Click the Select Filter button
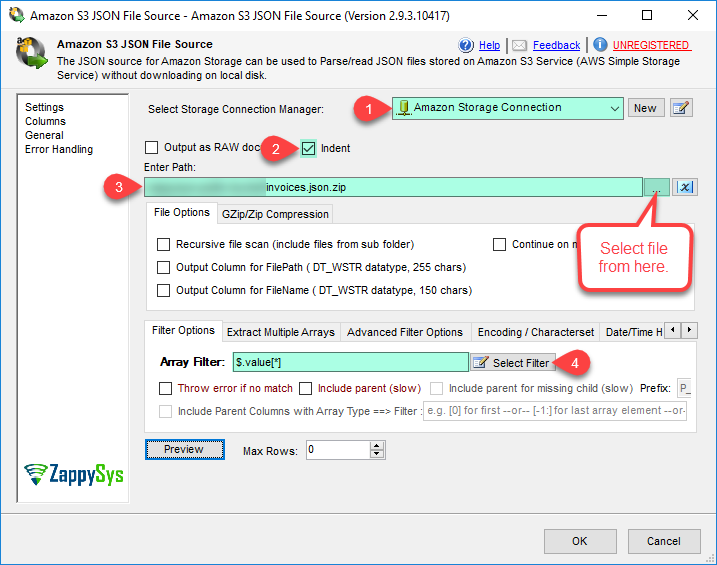Image resolution: width=717 pixels, height=565 pixels. (x=513, y=363)
